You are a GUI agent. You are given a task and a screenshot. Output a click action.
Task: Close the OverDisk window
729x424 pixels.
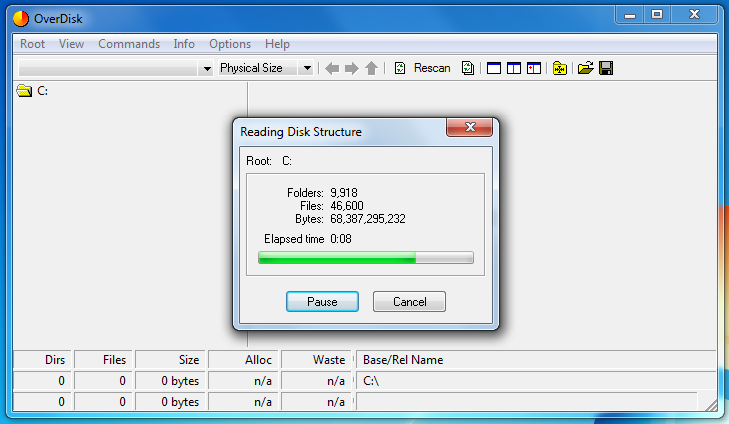(x=694, y=15)
